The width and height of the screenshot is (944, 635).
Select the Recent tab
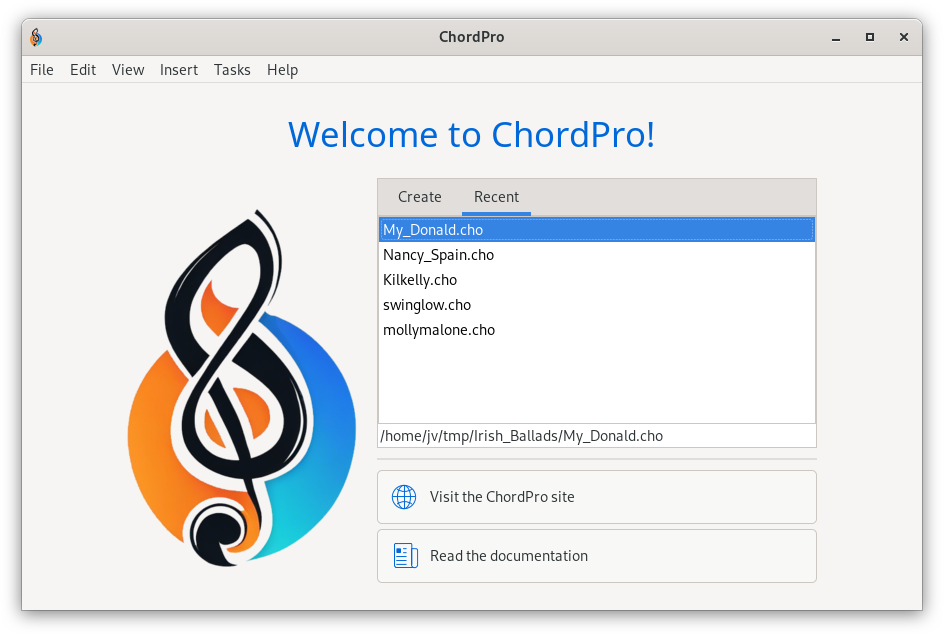496,197
